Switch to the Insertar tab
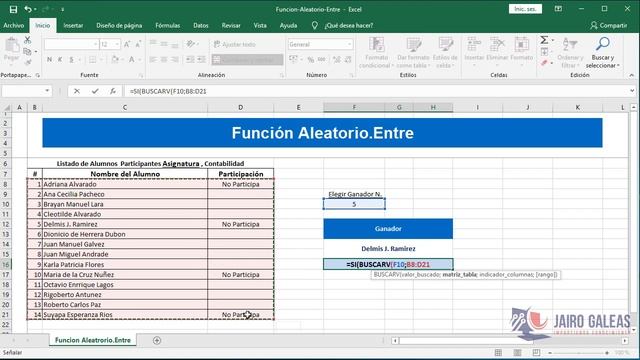Viewport: 640px width, 360px height. (73, 25)
